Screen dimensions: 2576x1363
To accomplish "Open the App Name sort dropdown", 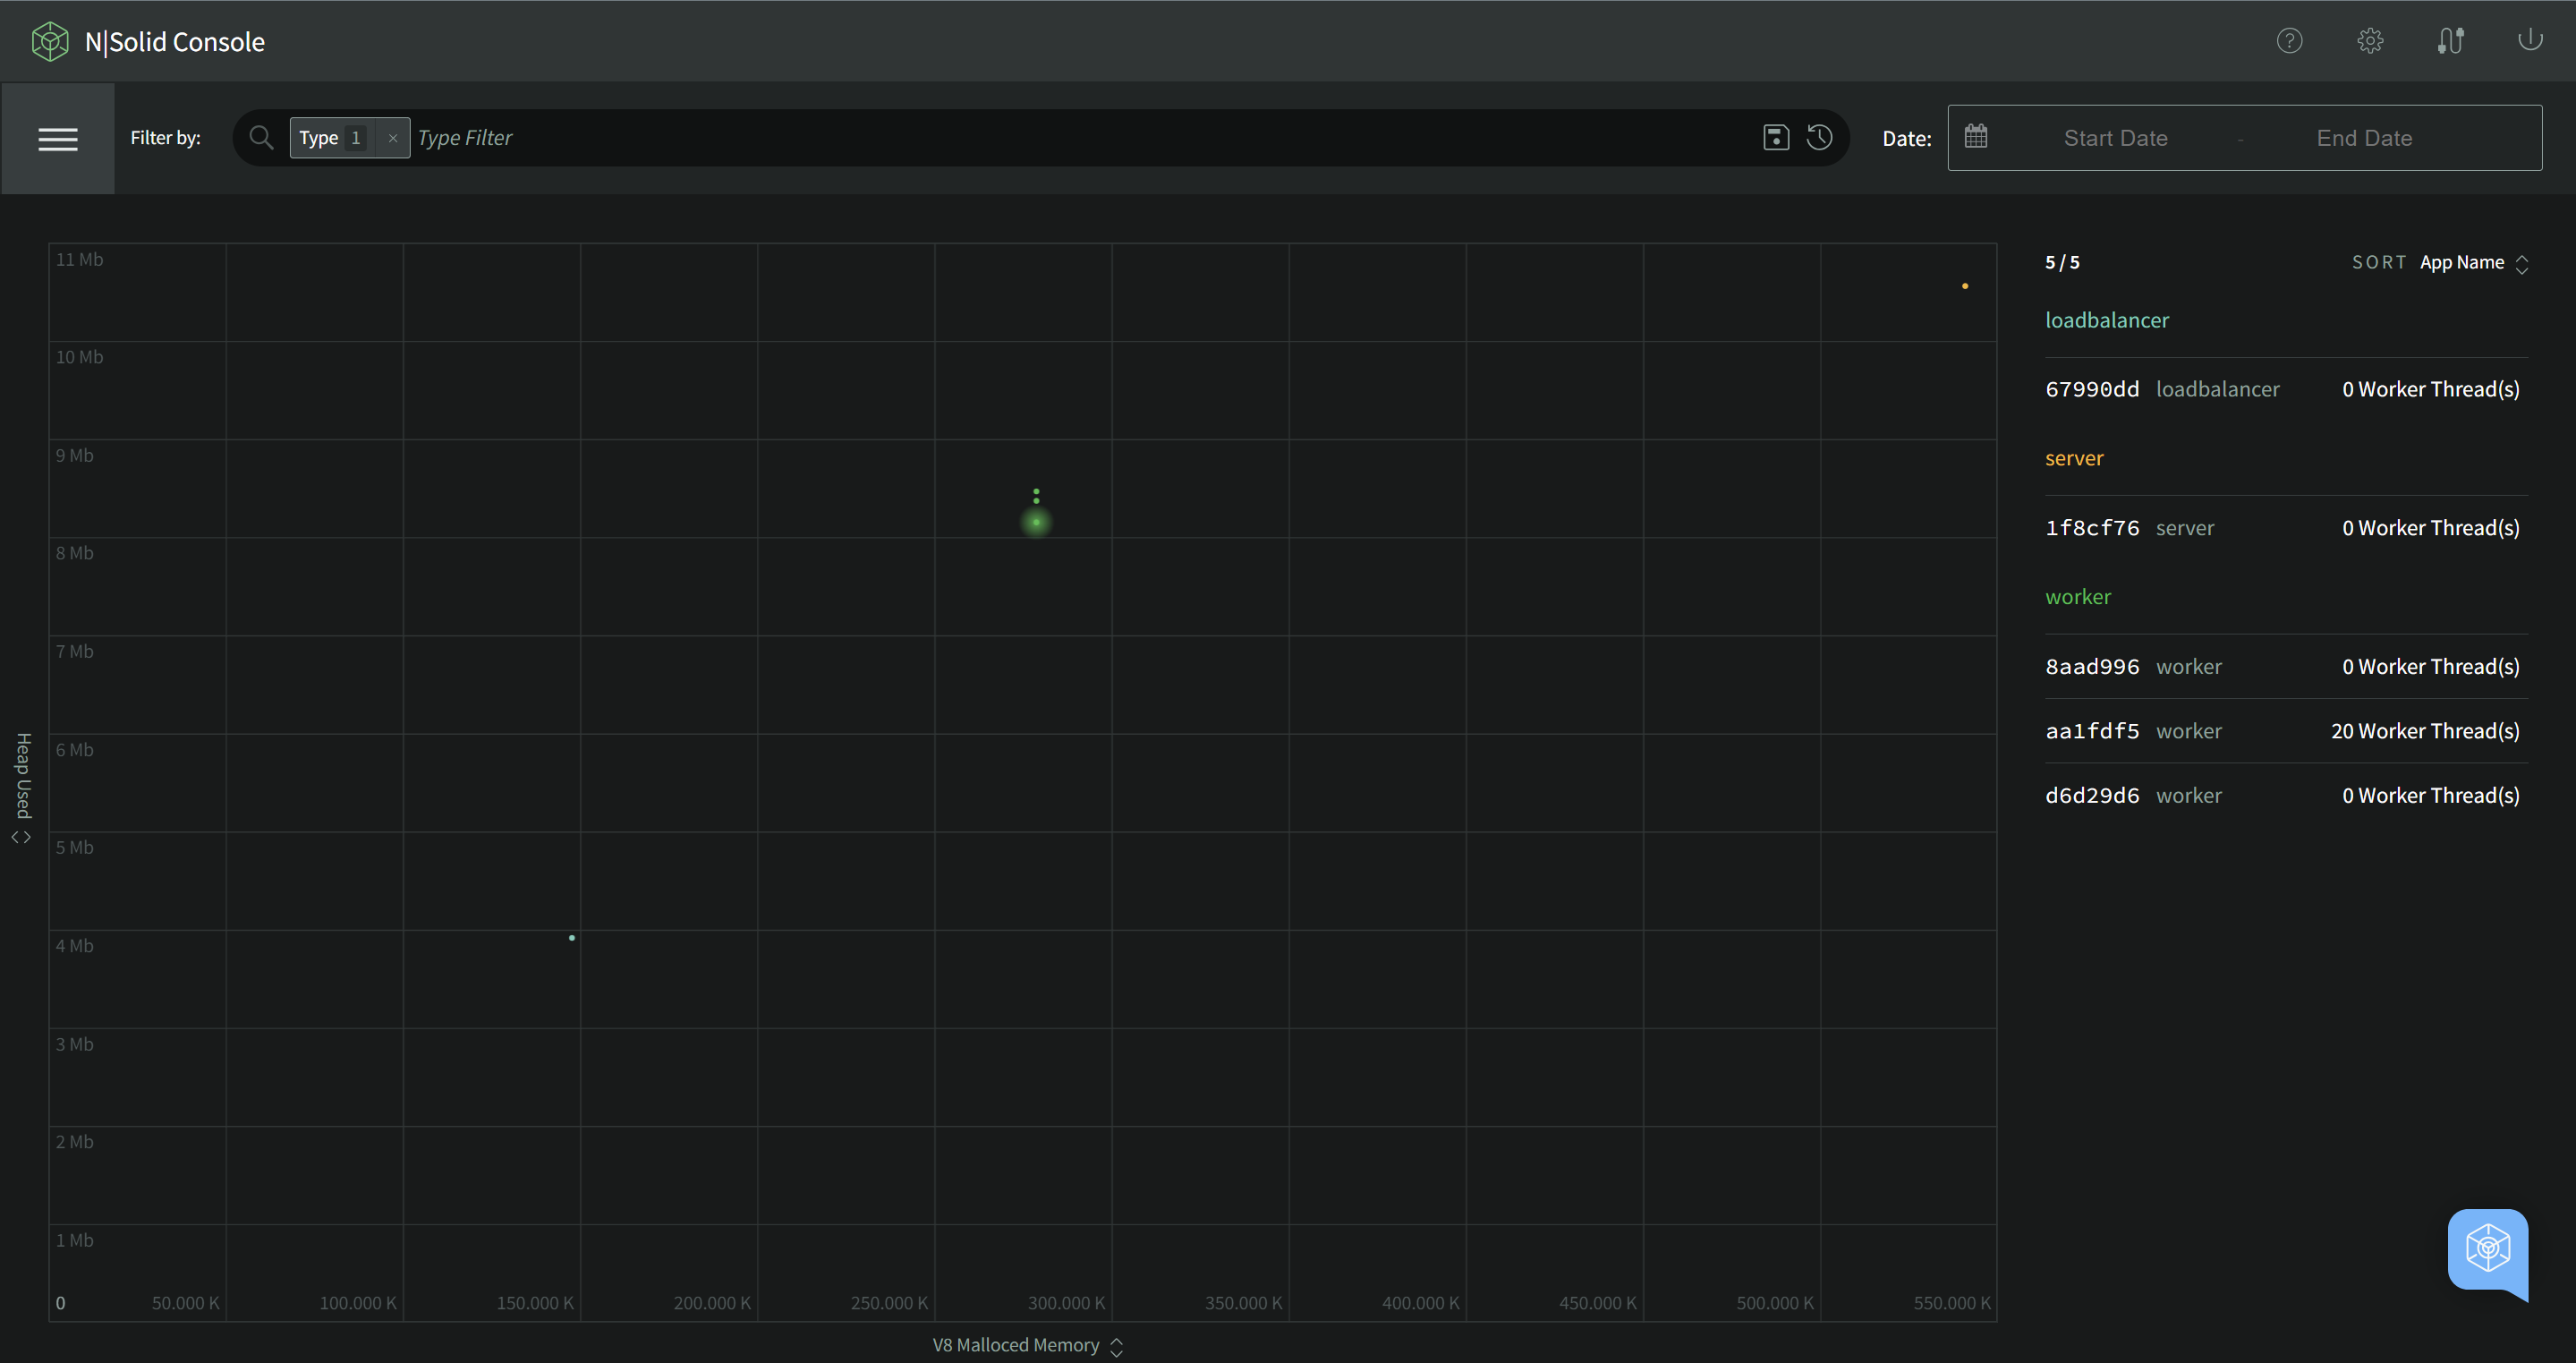I will (x=2474, y=263).
